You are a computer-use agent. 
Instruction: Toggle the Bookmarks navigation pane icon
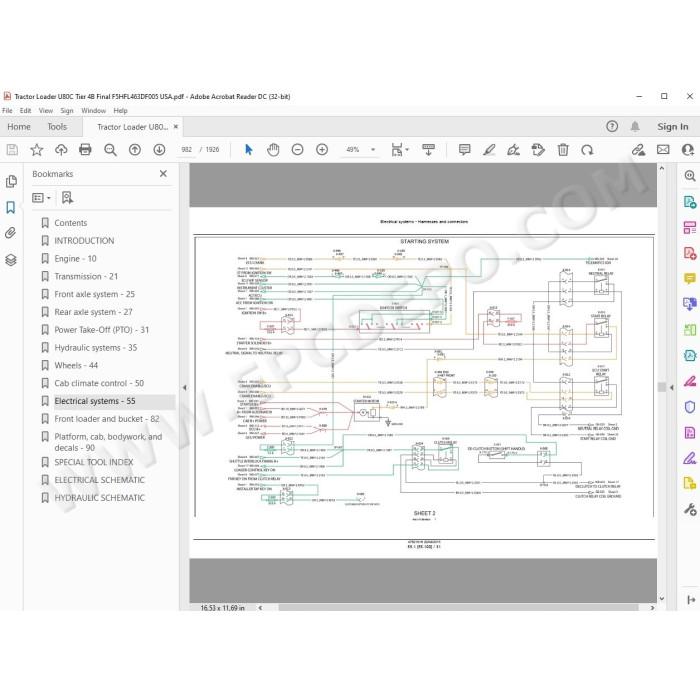click(x=11, y=207)
